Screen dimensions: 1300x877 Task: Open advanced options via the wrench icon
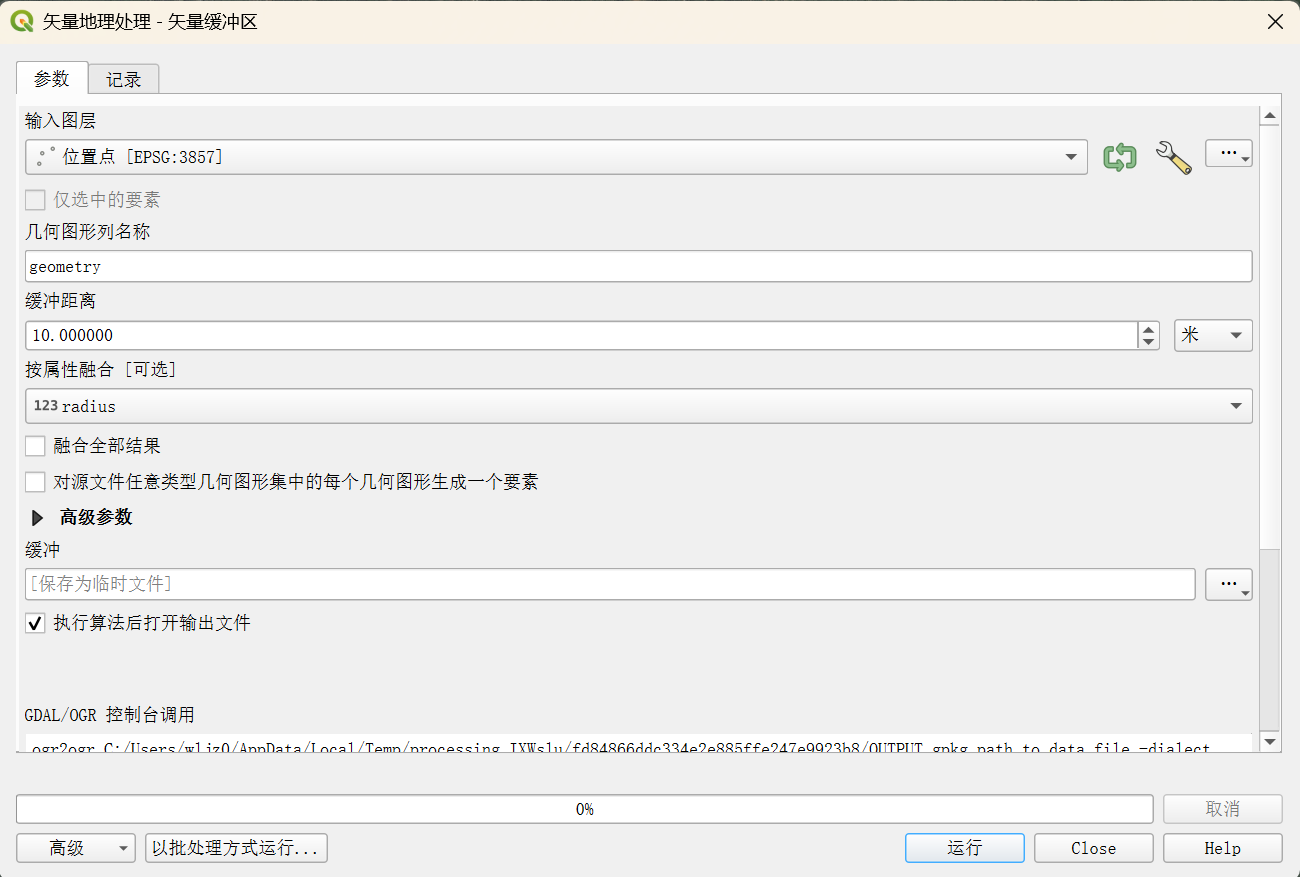1173,157
